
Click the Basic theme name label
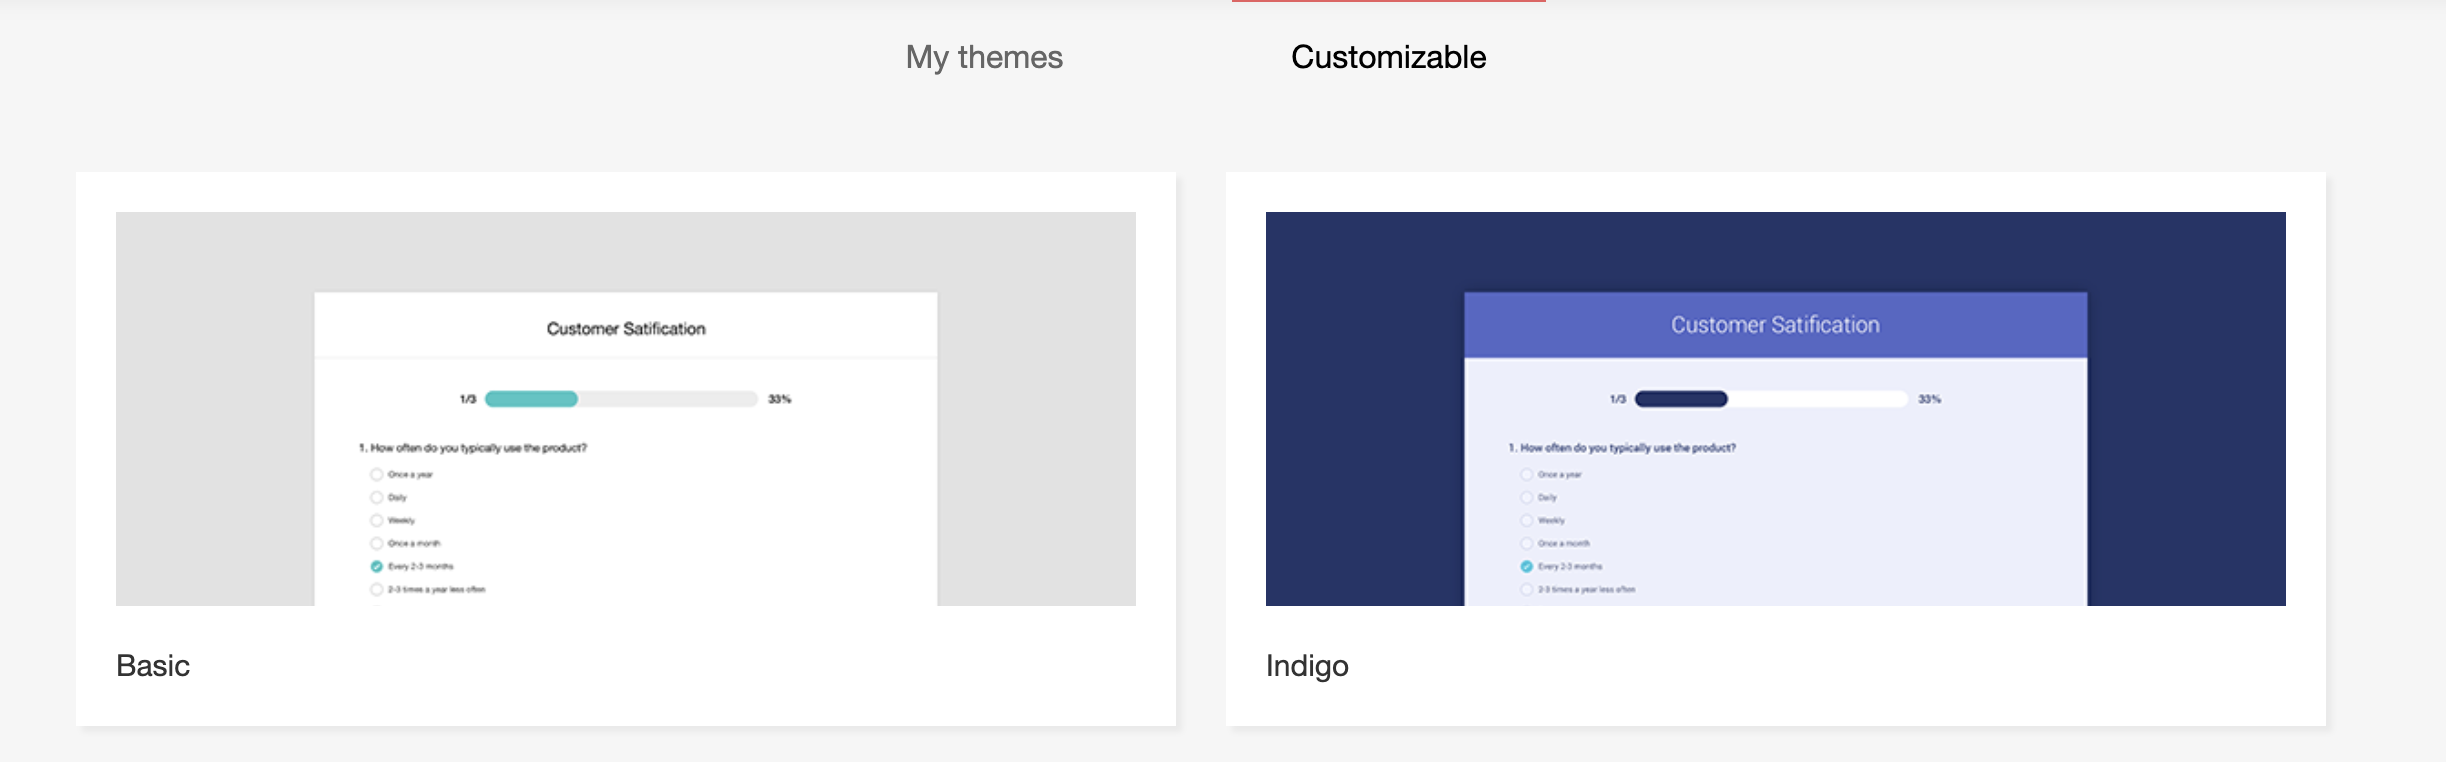click(x=153, y=666)
